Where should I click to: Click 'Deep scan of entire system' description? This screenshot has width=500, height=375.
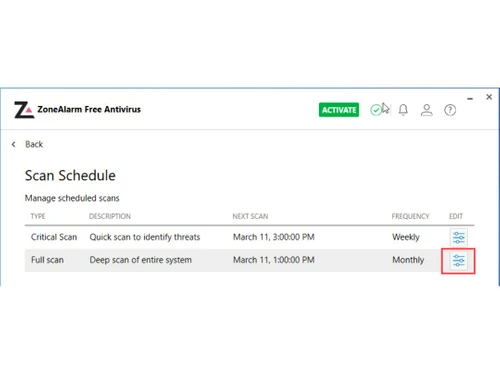(x=140, y=260)
